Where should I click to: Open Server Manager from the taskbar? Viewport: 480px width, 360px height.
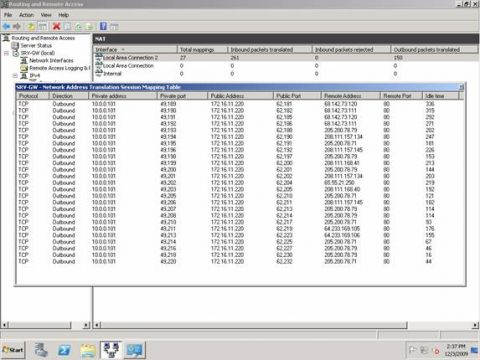[41, 350]
